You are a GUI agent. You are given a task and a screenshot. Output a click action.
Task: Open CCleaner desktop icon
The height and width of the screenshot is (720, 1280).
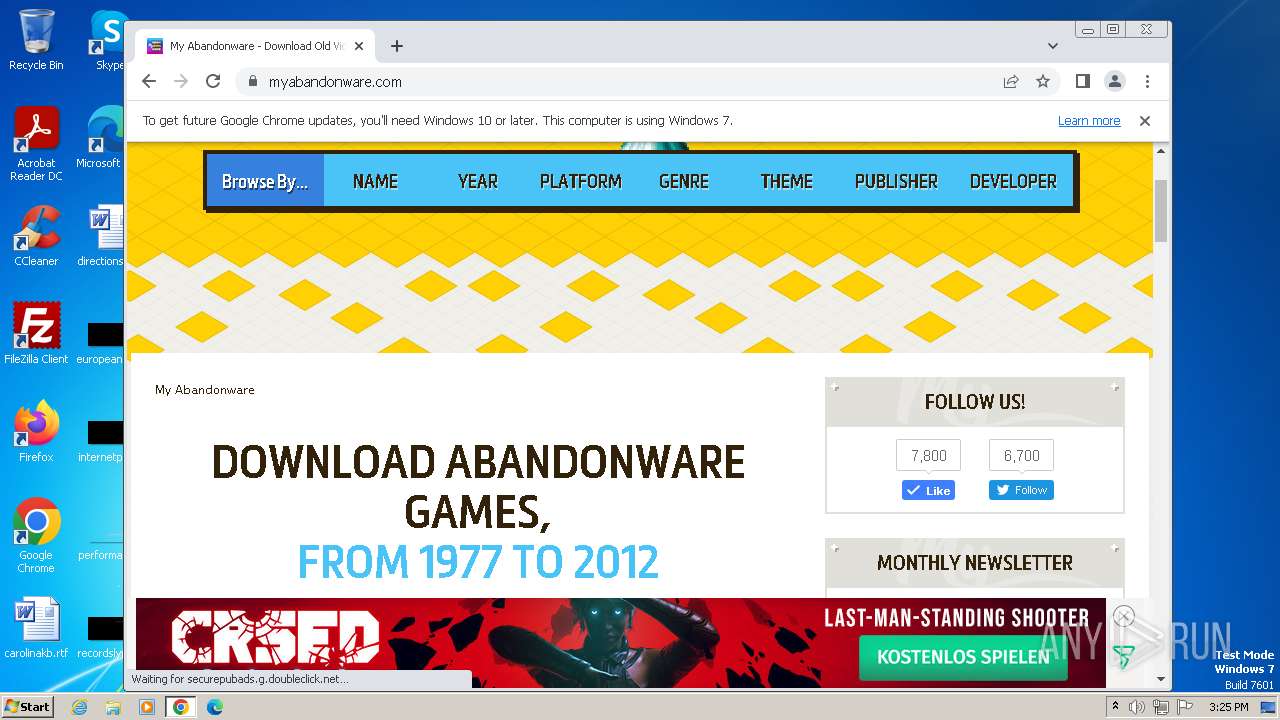[36, 236]
